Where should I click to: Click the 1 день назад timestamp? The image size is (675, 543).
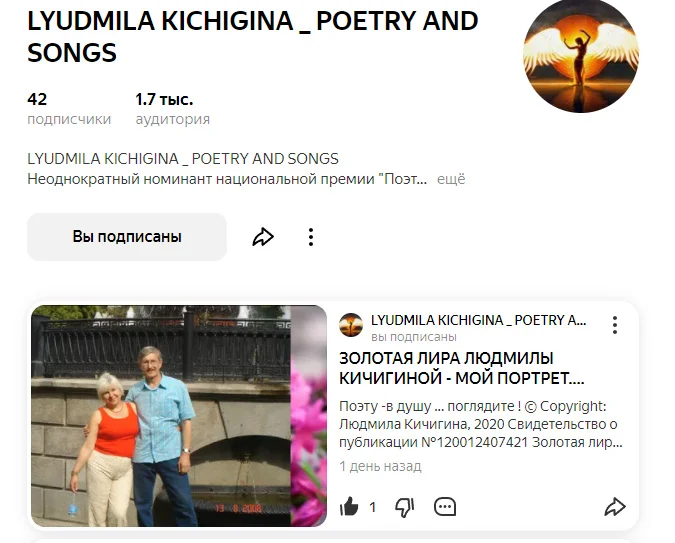(x=380, y=466)
